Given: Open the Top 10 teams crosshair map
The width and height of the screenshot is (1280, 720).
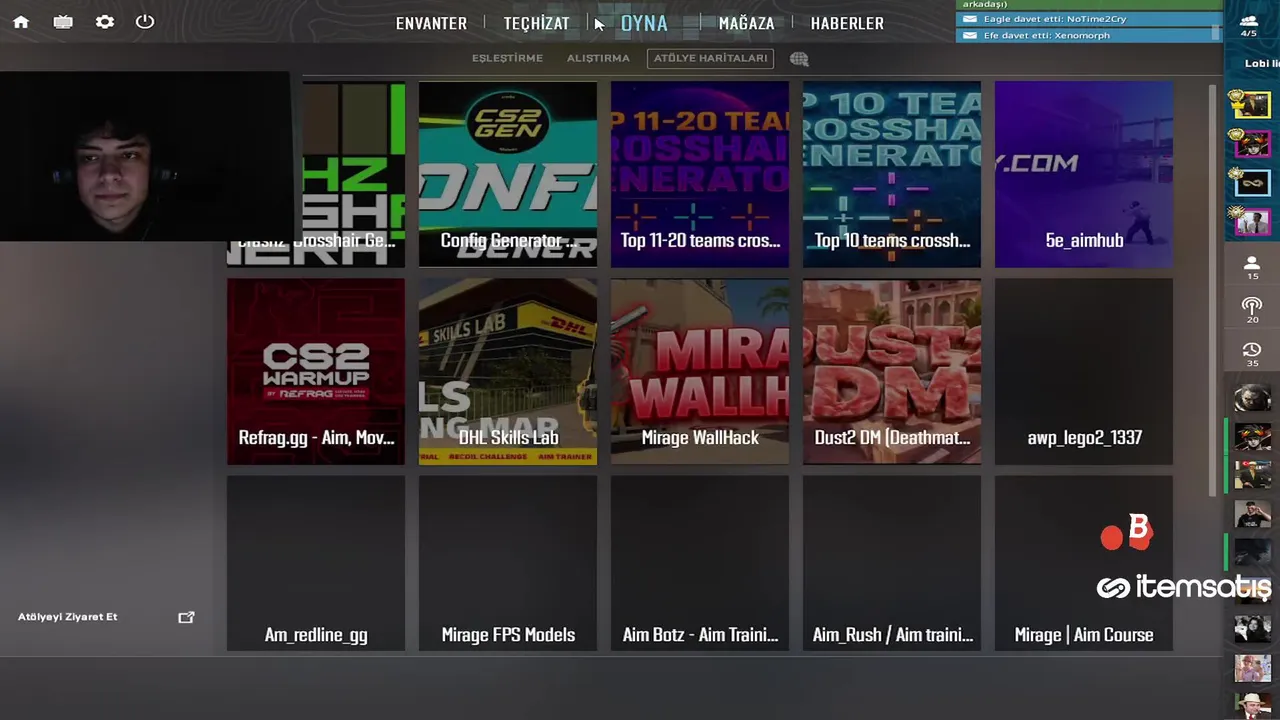Looking at the screenshot, I should coord(892,174).
